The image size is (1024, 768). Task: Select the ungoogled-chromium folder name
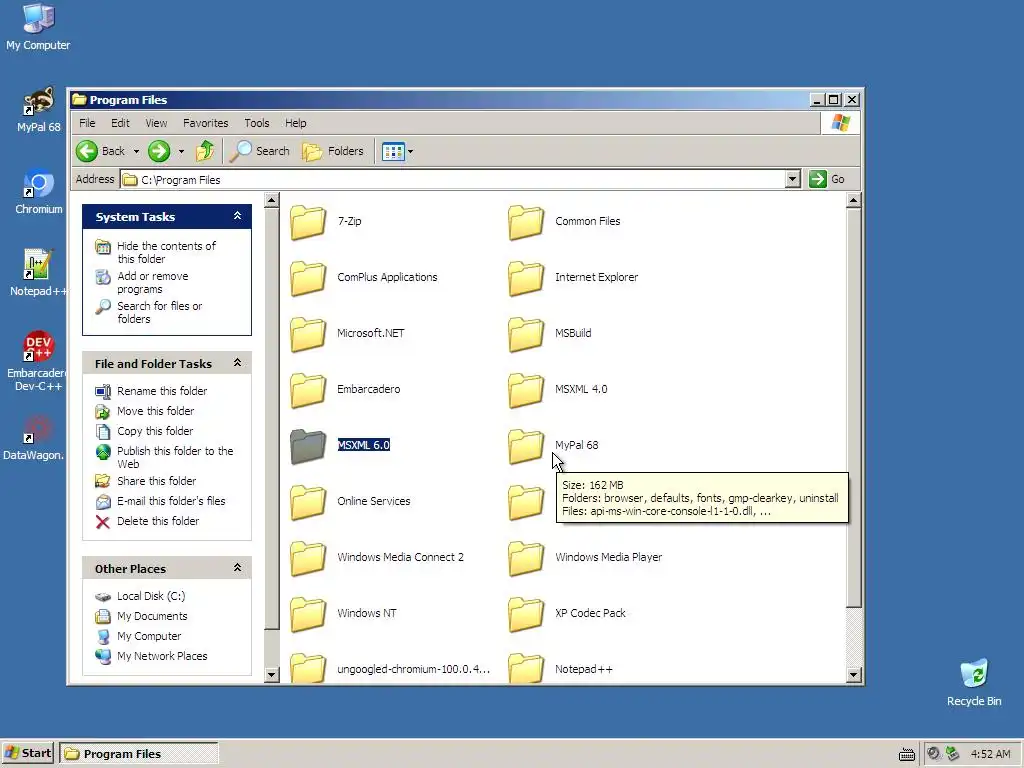[x=413, y=669]
